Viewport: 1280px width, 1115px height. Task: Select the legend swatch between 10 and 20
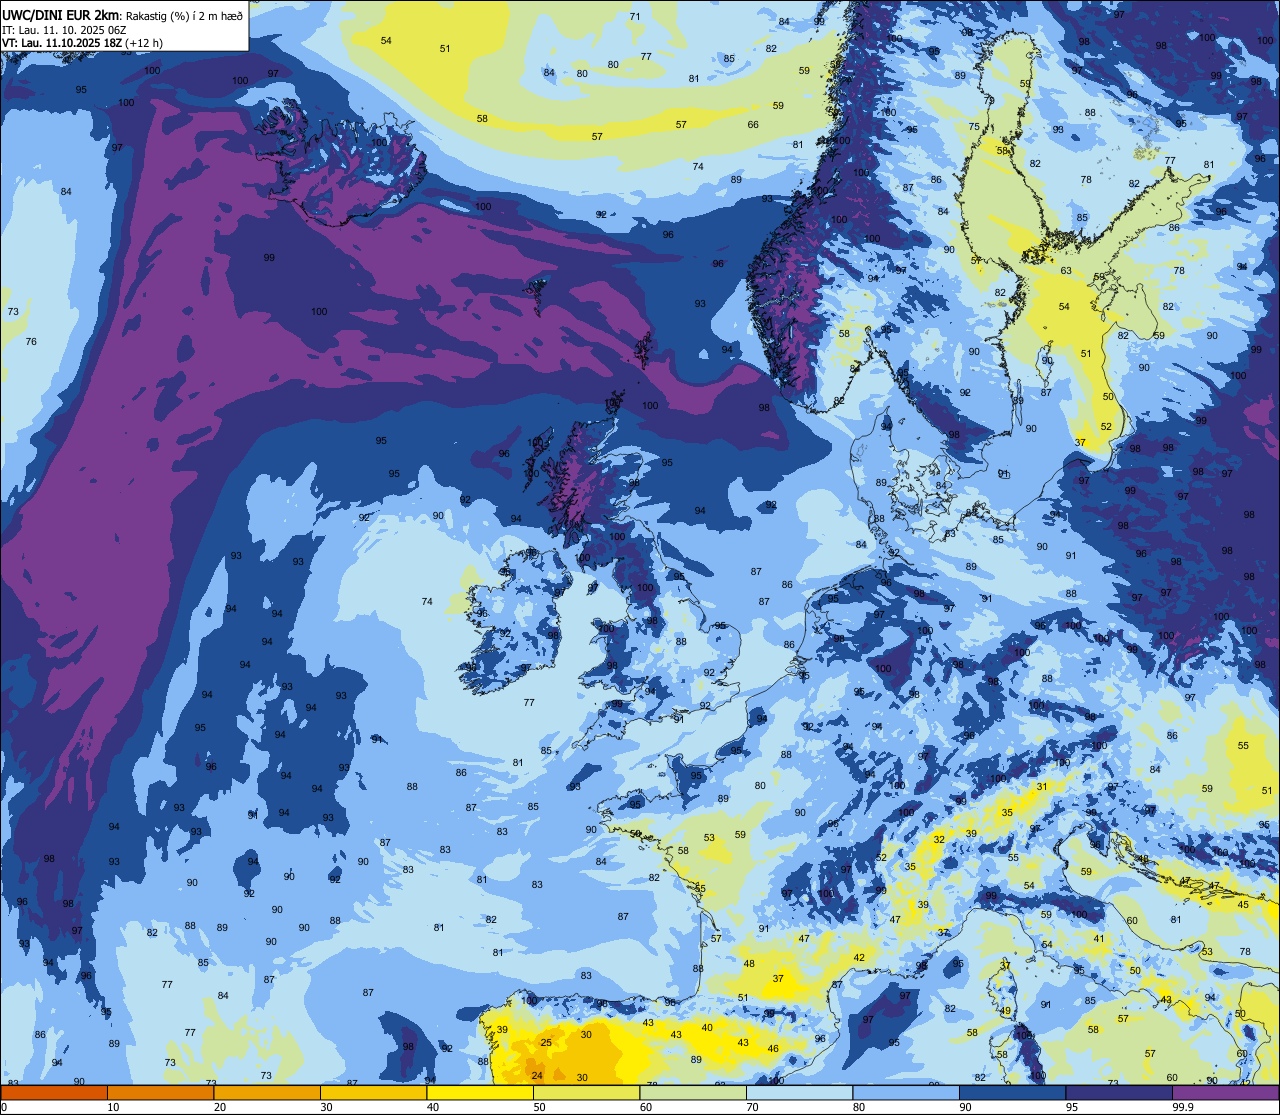(x=161, y=1092)
